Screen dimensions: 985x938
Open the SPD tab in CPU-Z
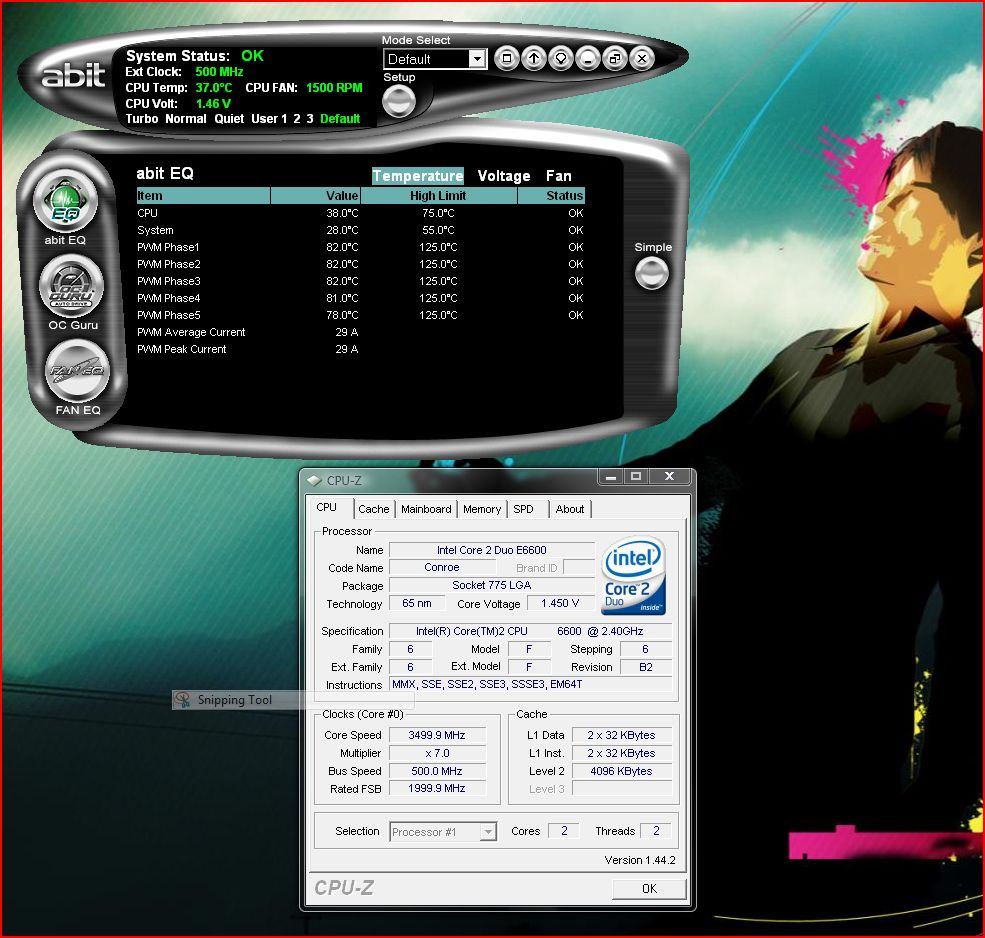(x=523, y=510)
